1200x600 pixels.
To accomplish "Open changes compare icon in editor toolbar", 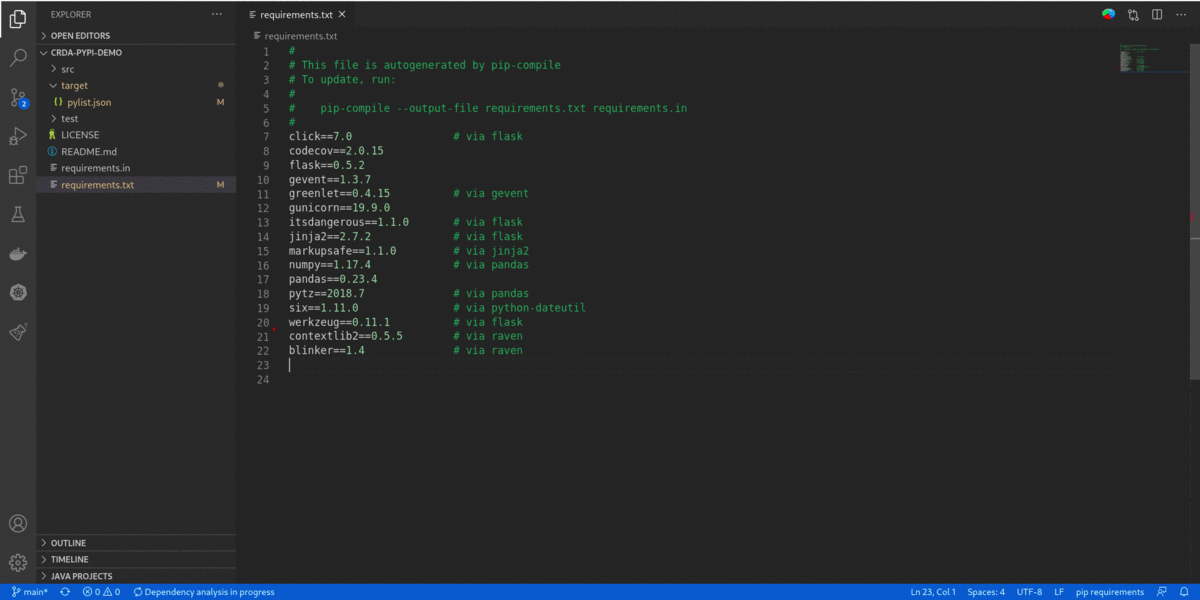I will (1133, 15).
